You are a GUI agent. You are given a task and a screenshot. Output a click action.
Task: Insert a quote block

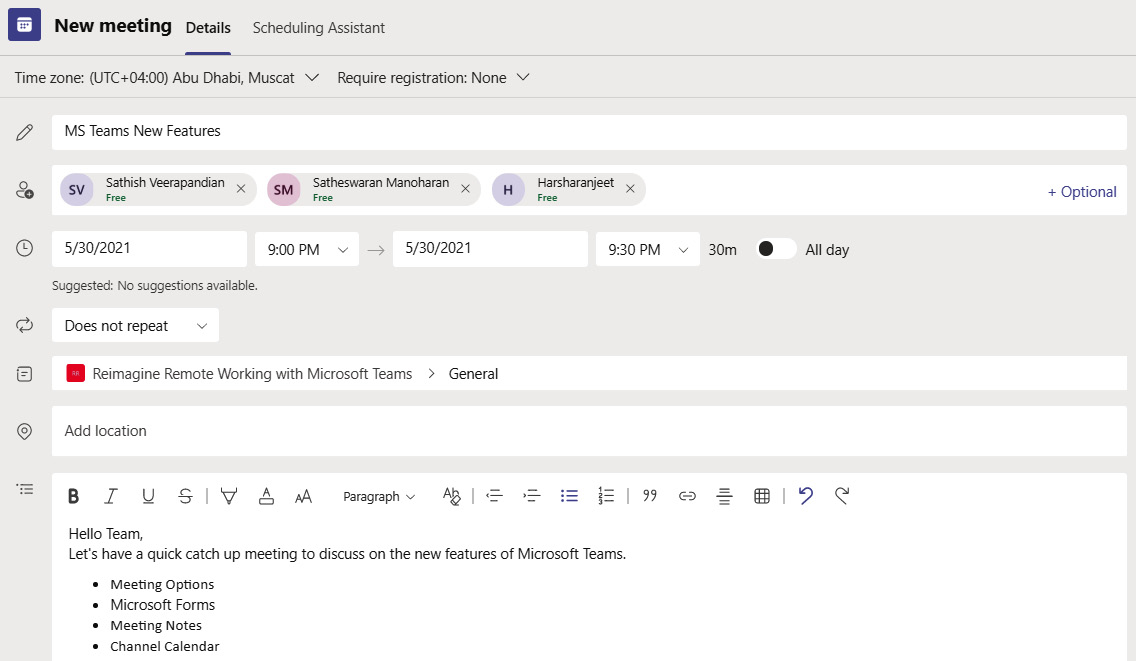650,496
